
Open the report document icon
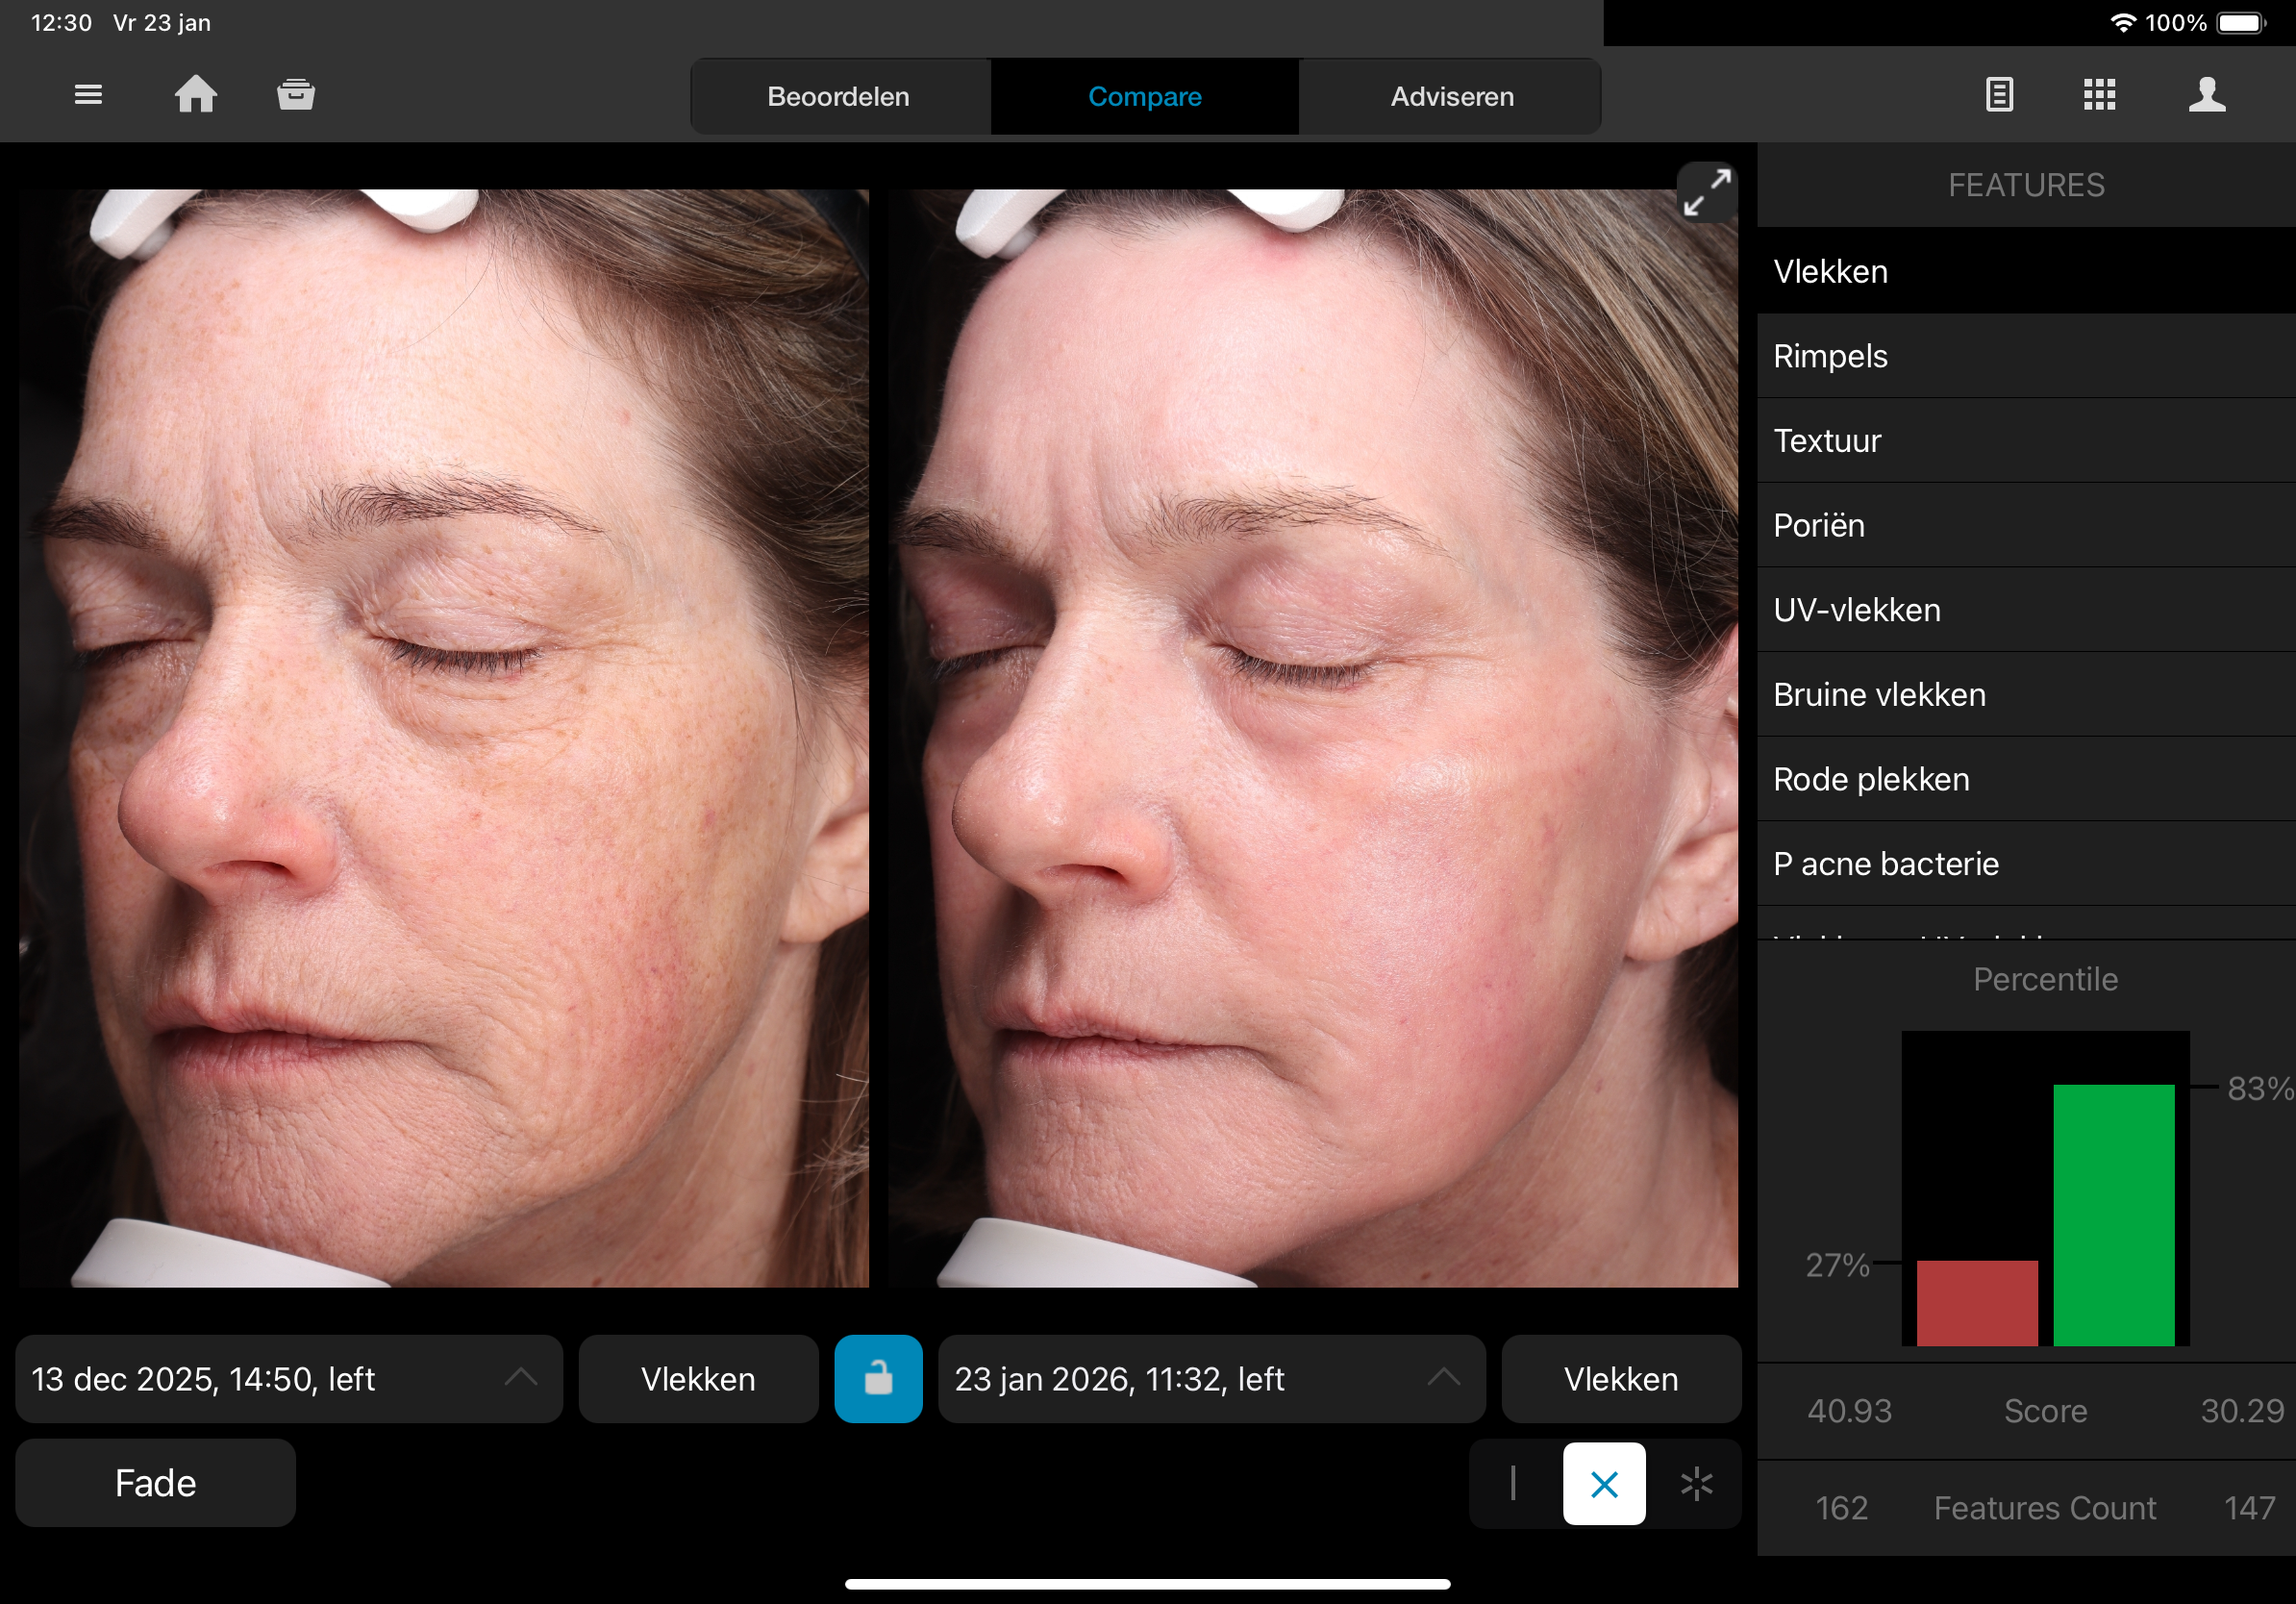[1999, 95]
